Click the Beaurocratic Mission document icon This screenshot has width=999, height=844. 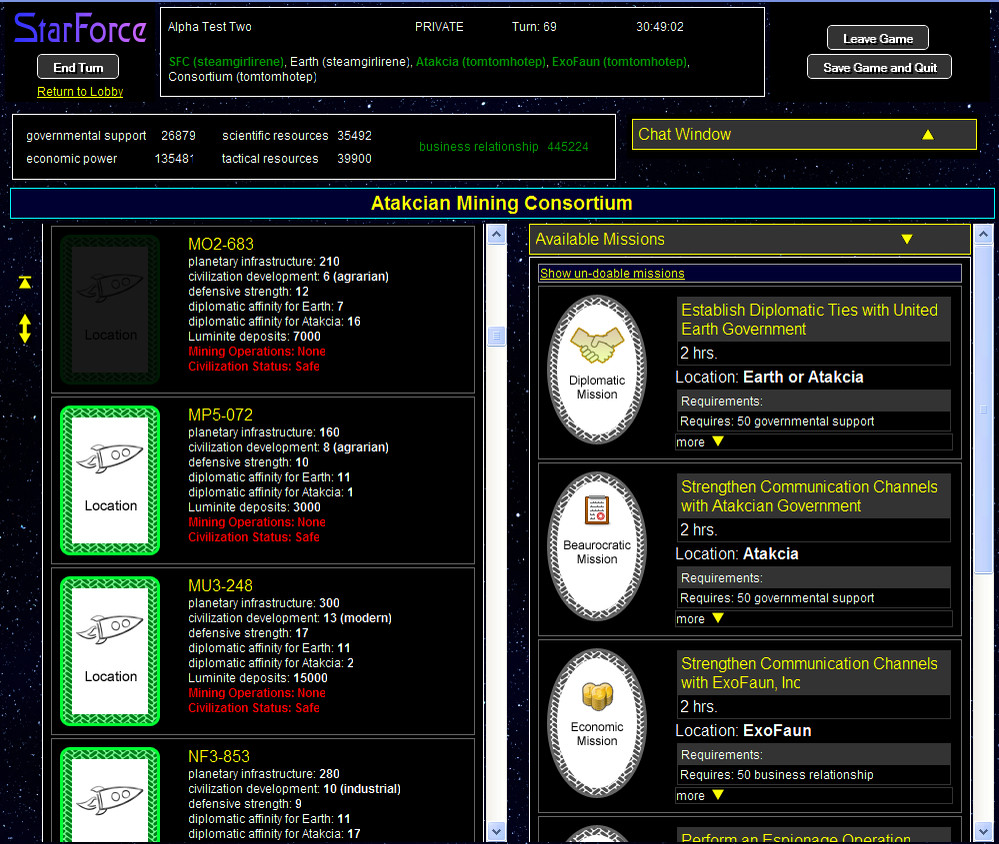tap(596, 546)
